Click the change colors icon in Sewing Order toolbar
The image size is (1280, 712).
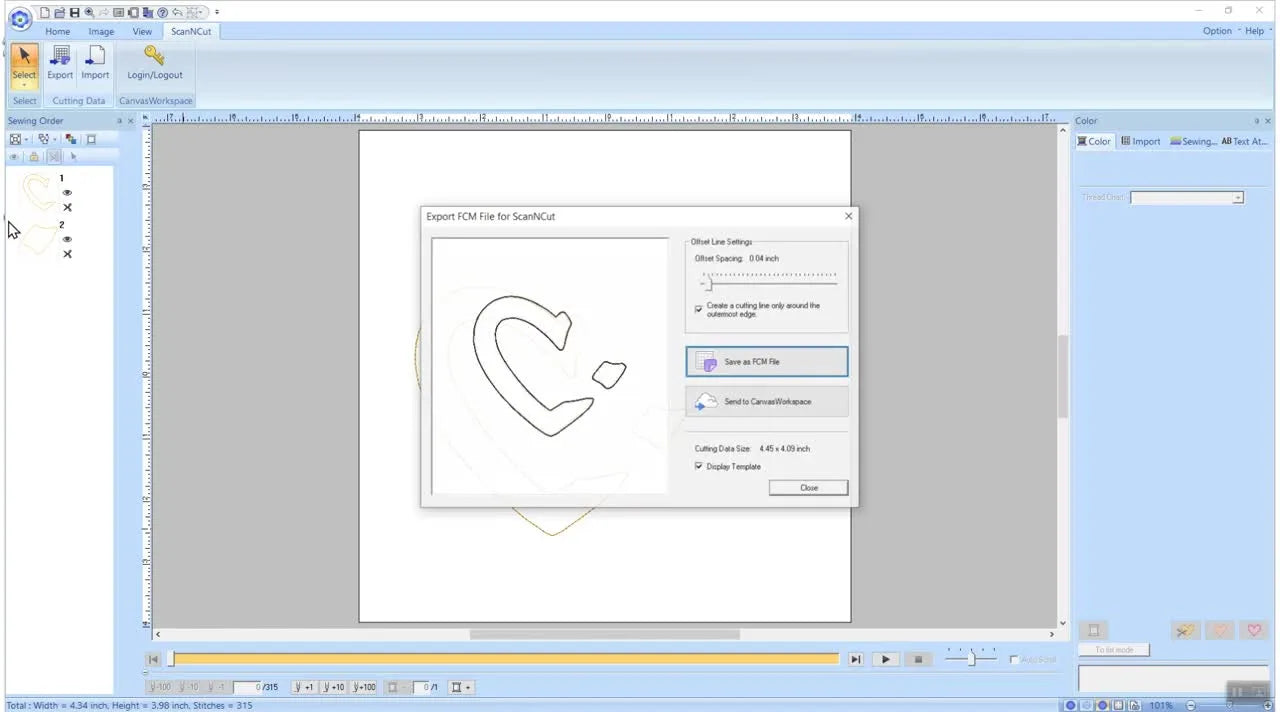tap(70, 139)
